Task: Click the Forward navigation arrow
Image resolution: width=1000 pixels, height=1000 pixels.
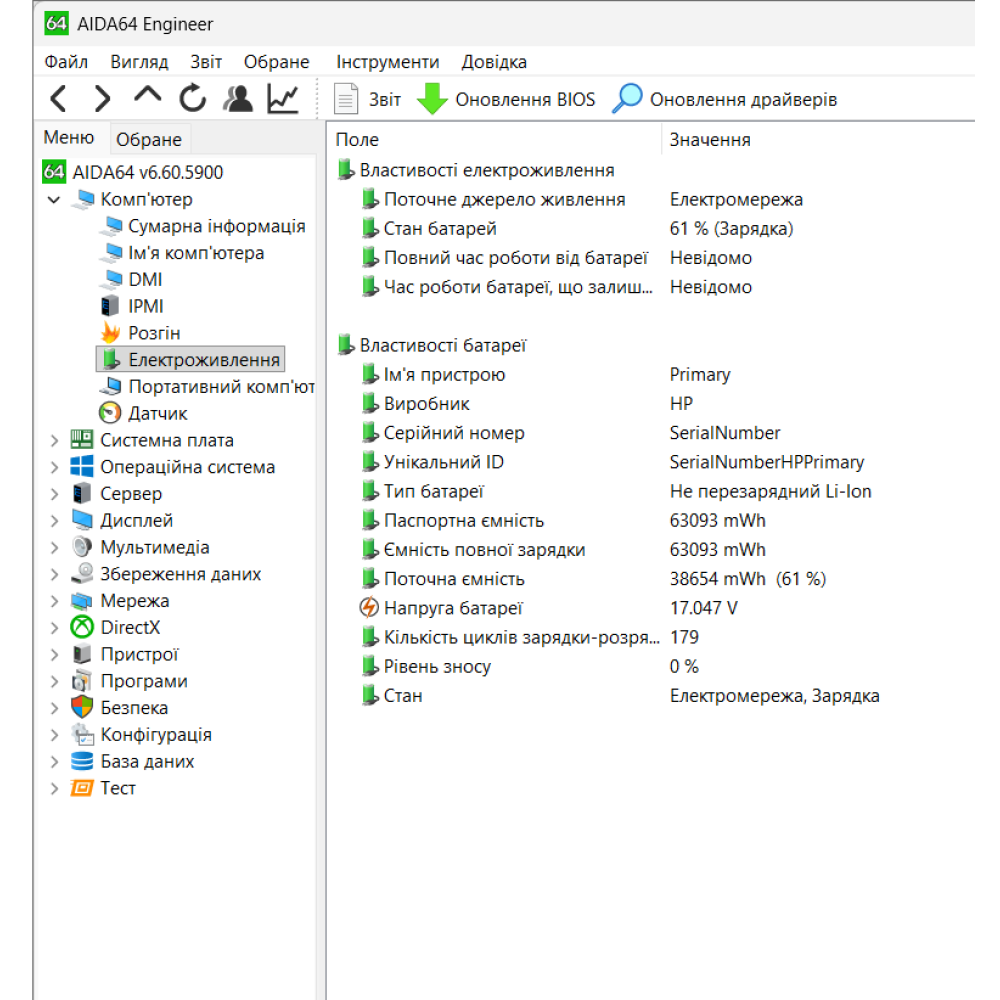Action: [x=102, y=99]
